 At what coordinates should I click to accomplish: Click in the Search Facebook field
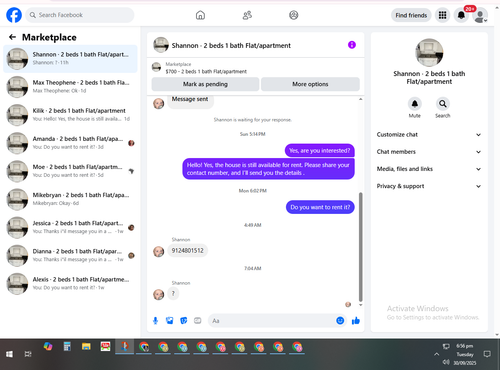[80, 15]
